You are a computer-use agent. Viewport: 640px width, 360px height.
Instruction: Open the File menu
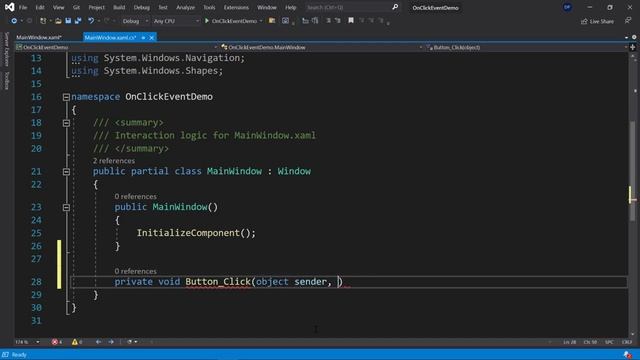coord(23,7)
